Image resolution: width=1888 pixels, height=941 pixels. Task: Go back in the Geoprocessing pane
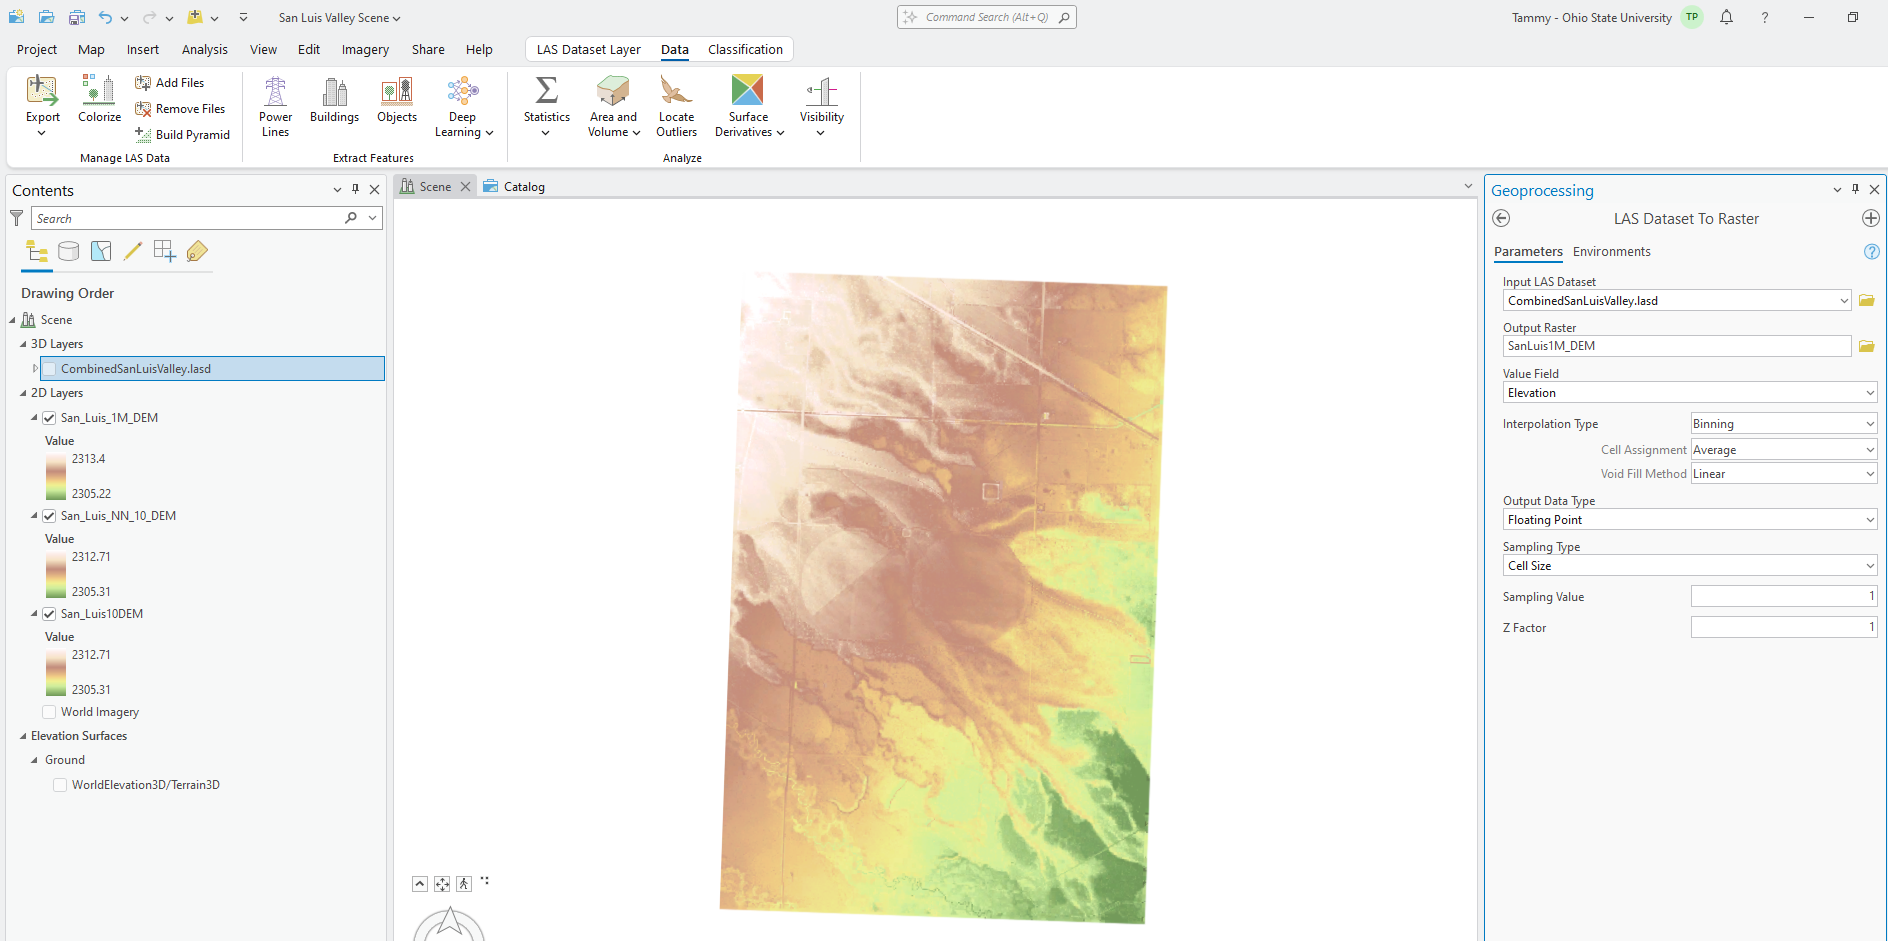[1501, 219]
